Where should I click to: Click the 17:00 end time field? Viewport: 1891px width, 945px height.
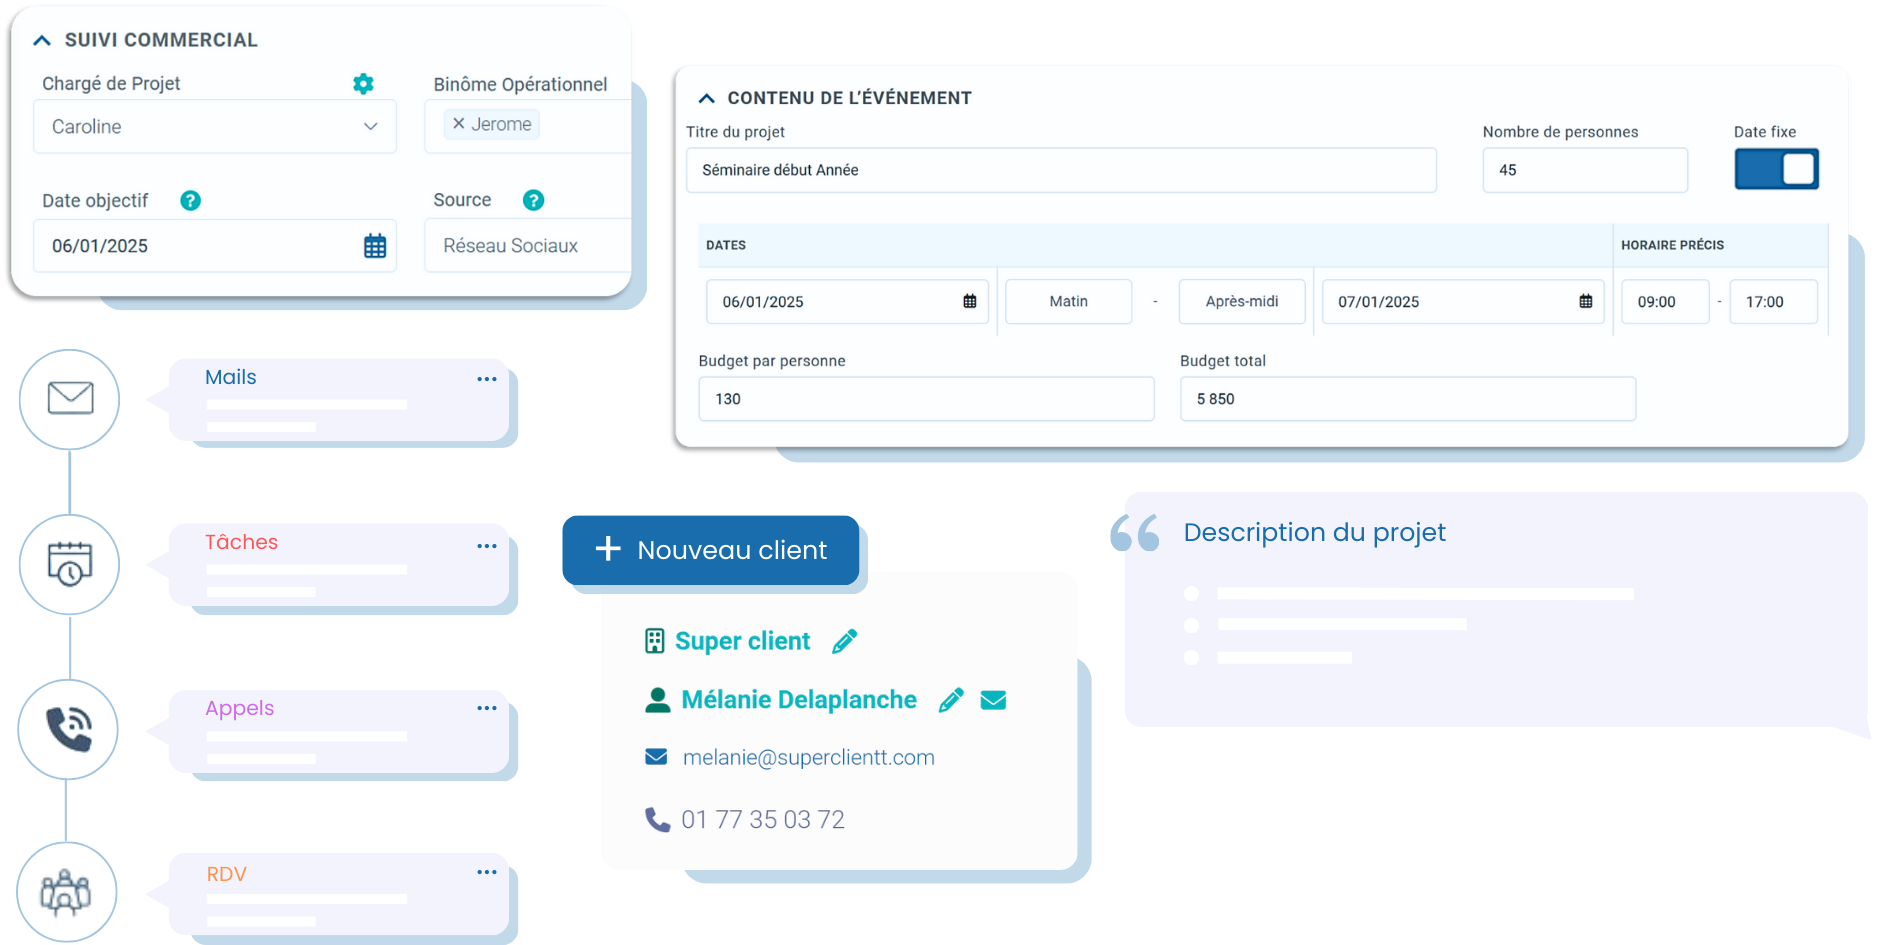pos(1773,302)
